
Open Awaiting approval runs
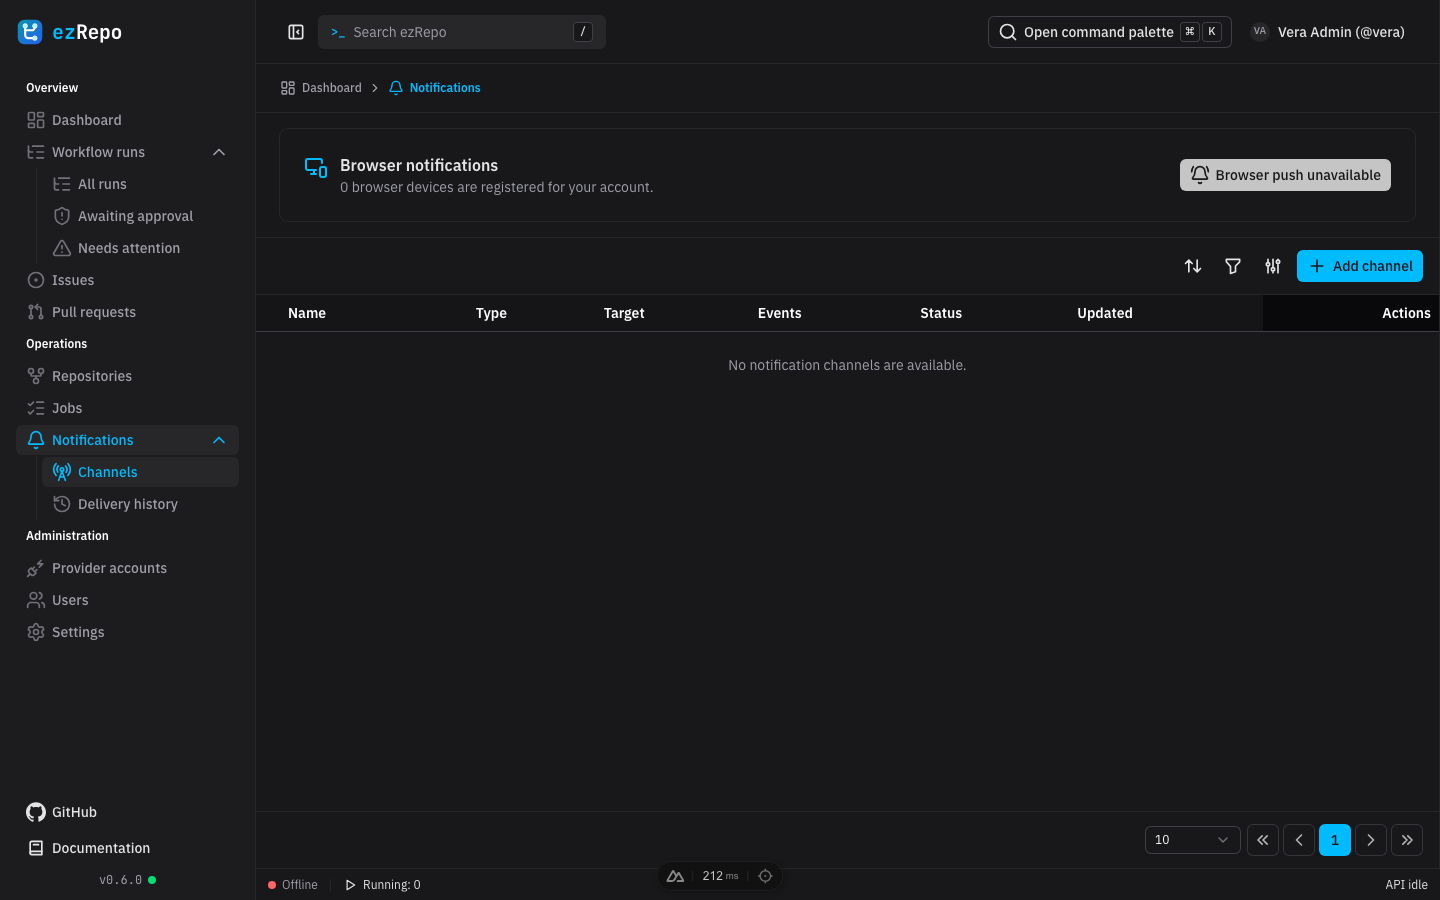140,216
